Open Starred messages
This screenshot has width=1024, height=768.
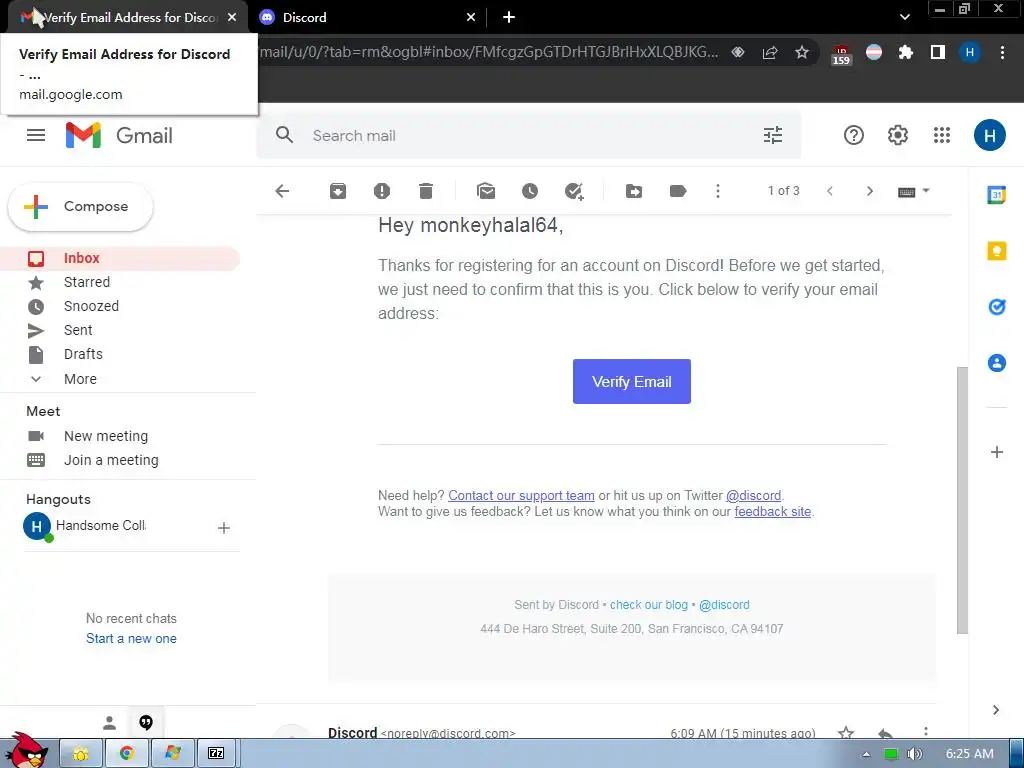pos(87,282)
